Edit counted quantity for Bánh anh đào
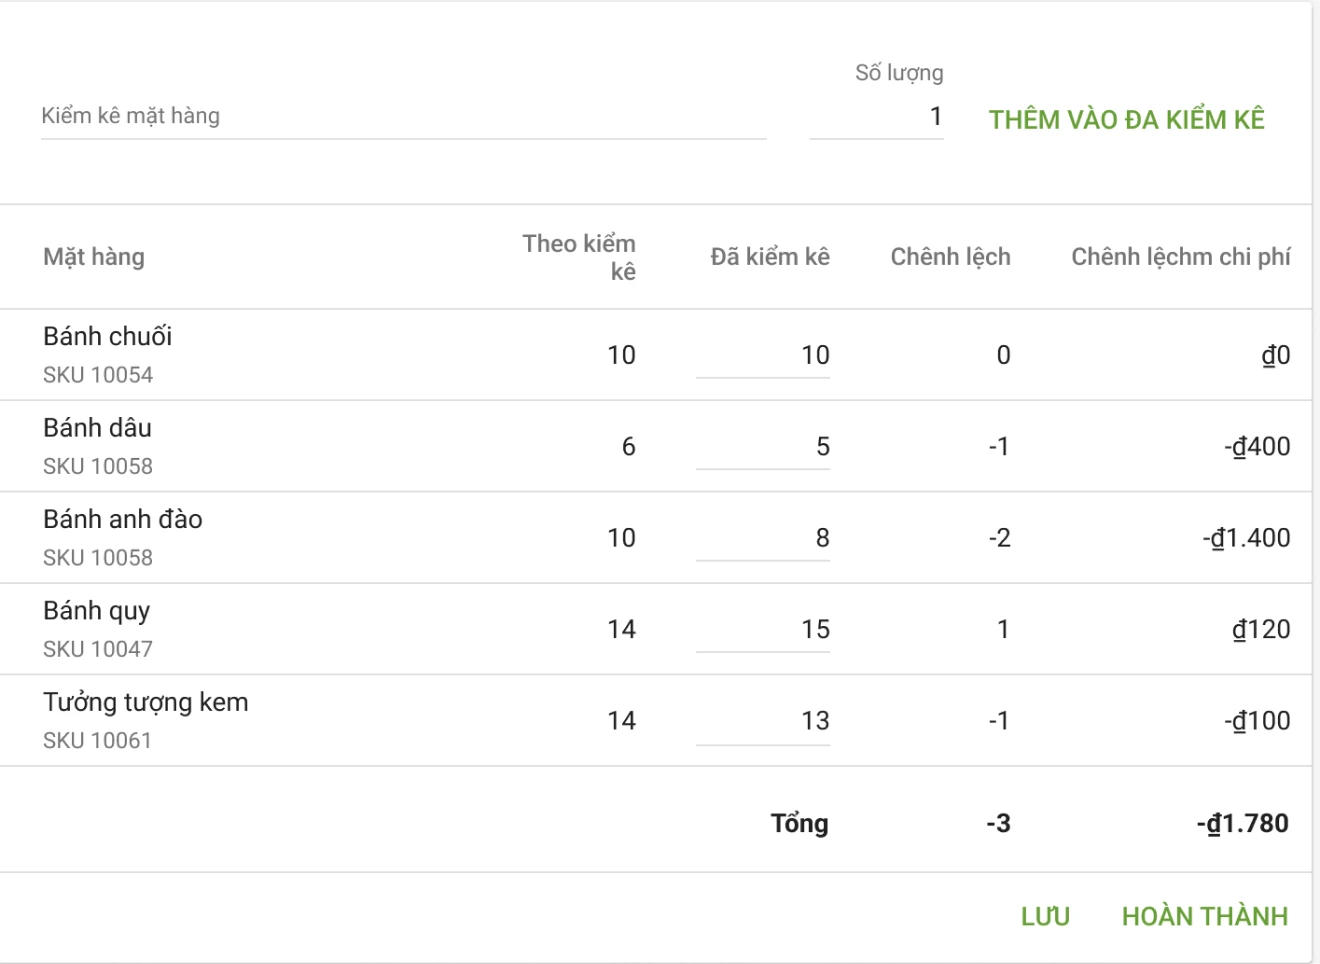This screenshot has height=964, width=1320. [764, 538]
